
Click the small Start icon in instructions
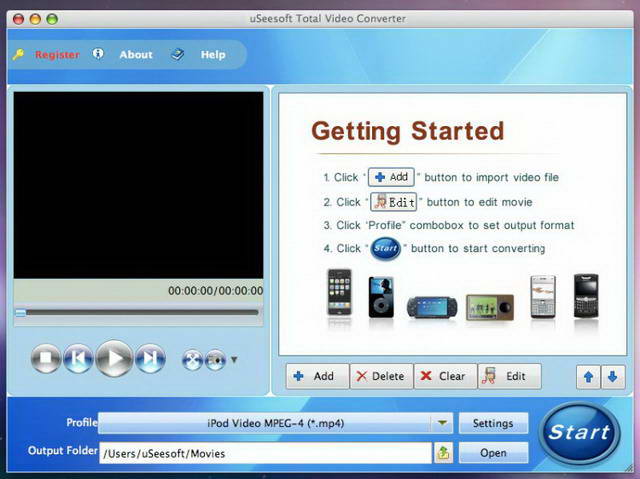(385, 248)
